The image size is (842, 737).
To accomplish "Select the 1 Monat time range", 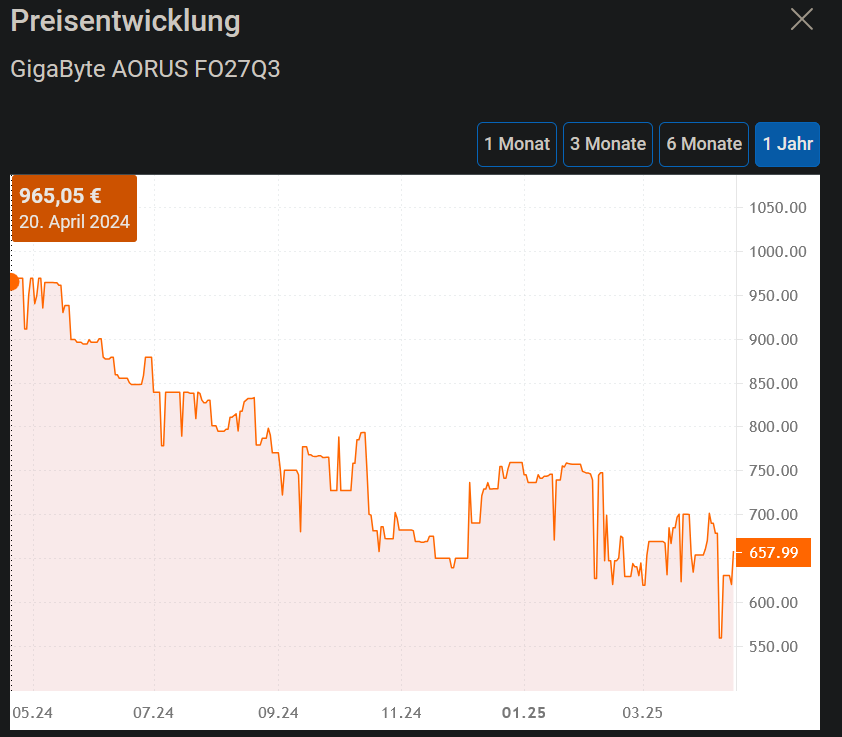I will [516, 144].
